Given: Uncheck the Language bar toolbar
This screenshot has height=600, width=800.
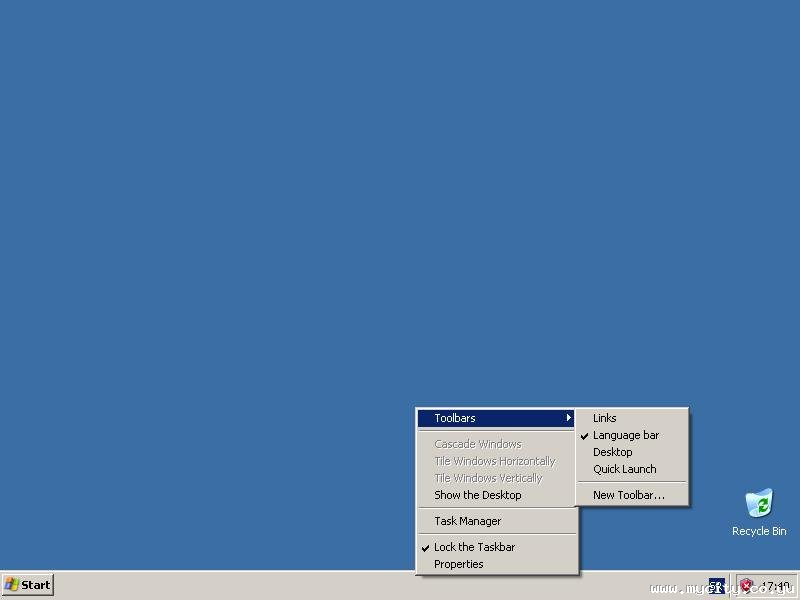Looking at the screenshot, I should [632, 435].
